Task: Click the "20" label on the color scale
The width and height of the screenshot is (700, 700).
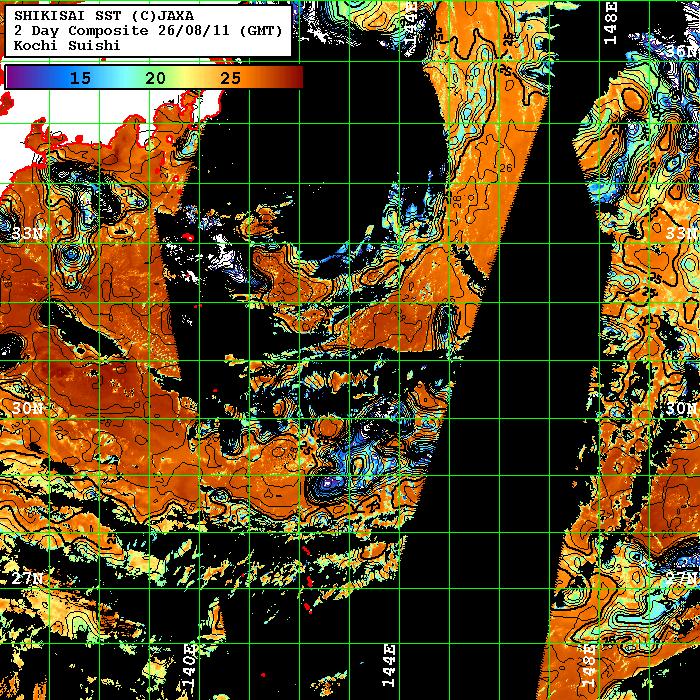Action: (155, 78)
